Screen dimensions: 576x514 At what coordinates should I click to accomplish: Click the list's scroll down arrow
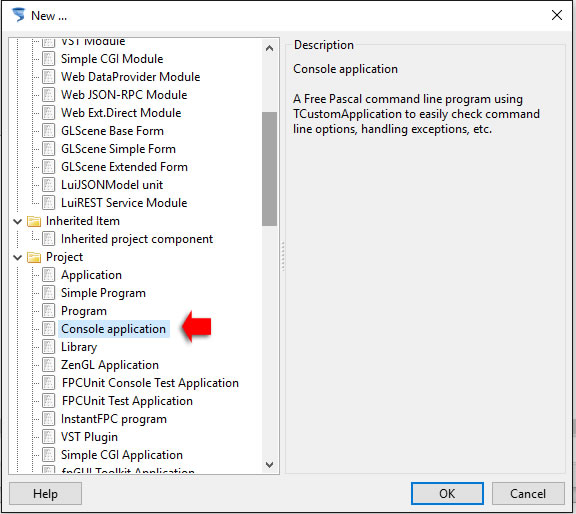[x=269, y=465]
